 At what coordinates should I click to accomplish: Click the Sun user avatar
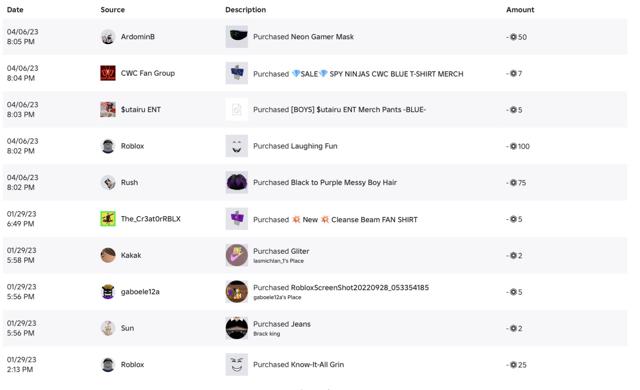pyautogui.click(x=108, y=328)
